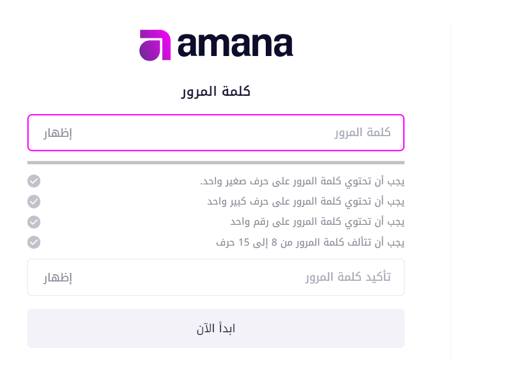Click the كلمة المرور heading below the logo
Image resolution: width=512 pixels, height=370 pixels.
point(216,91)
